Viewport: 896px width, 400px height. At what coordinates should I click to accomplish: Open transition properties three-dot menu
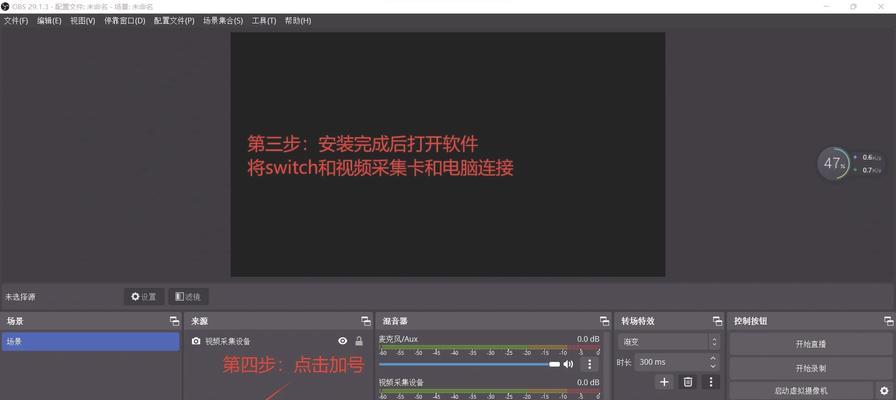pyautogui.click(x=711, y=382)
